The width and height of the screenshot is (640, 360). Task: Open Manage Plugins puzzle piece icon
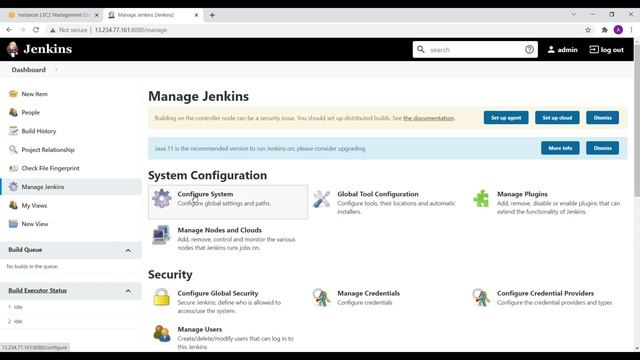pos(481,199)
